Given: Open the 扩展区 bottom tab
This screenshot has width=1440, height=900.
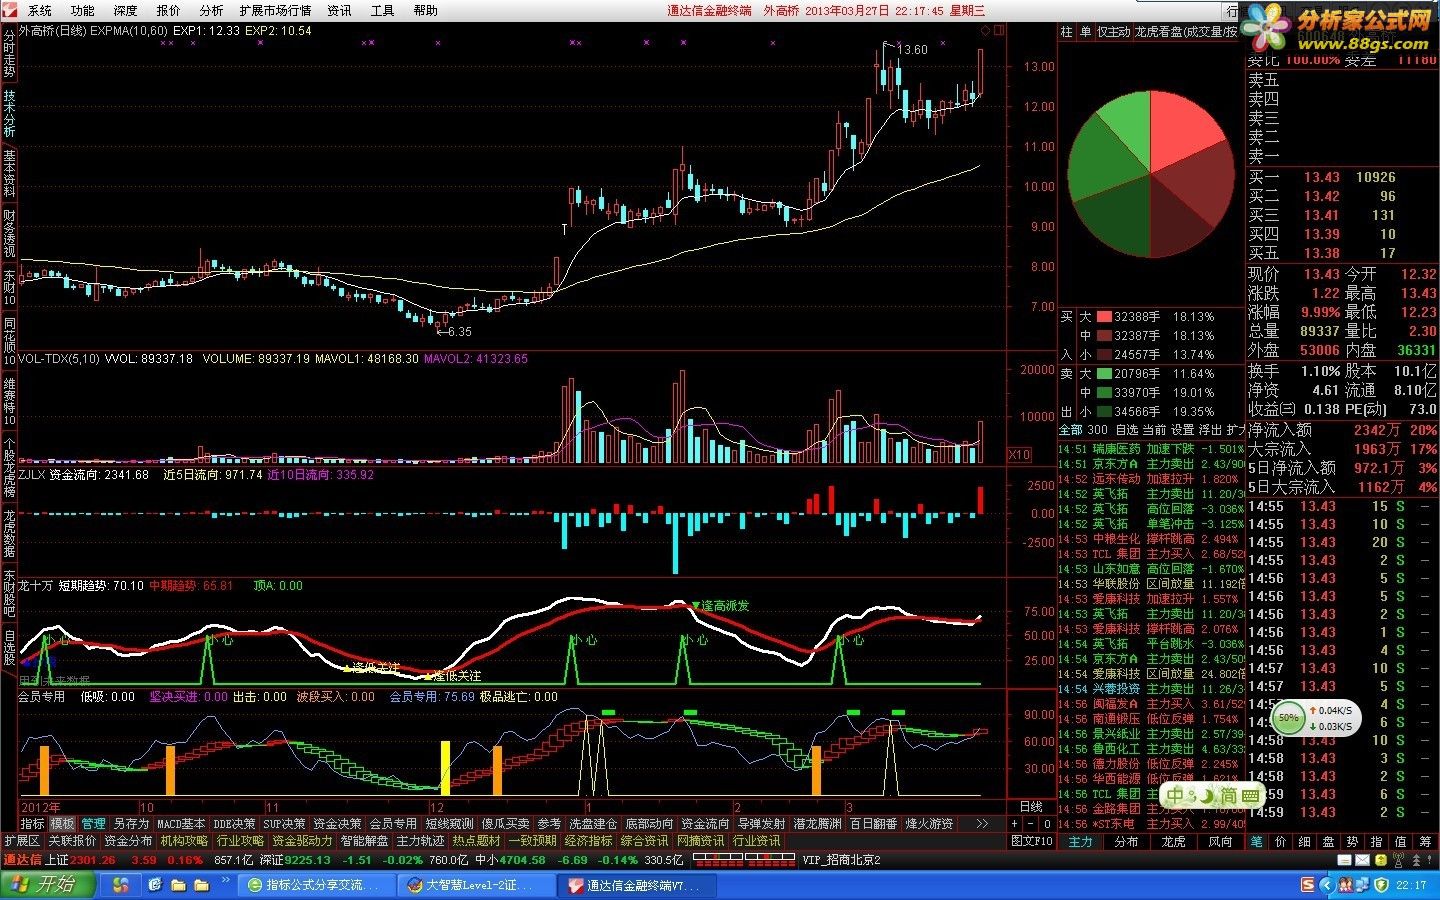Looking at the screenshot, I should [22, 842].
